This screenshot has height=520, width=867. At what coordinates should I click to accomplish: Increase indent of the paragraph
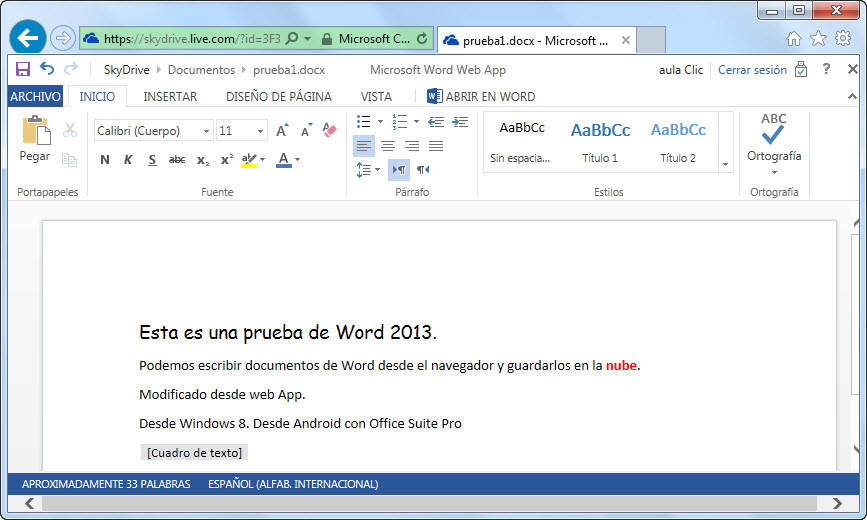click(460, 122)
